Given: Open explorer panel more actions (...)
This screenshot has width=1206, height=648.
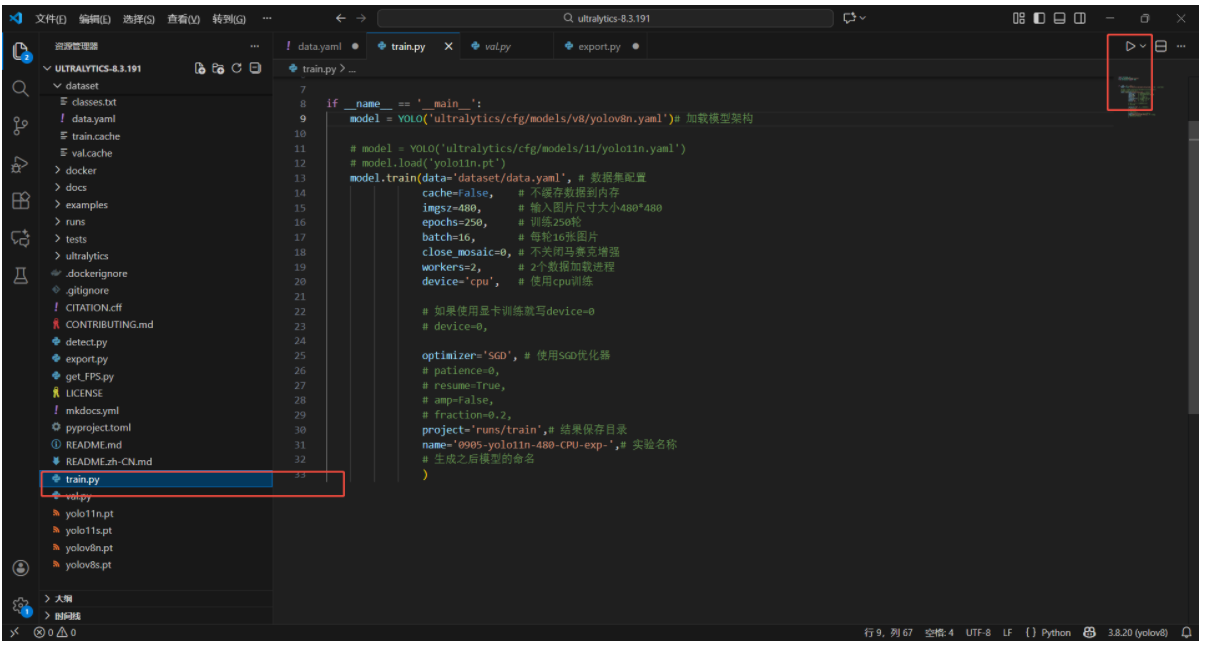Looking at the screenshot, I should (255, 46).
